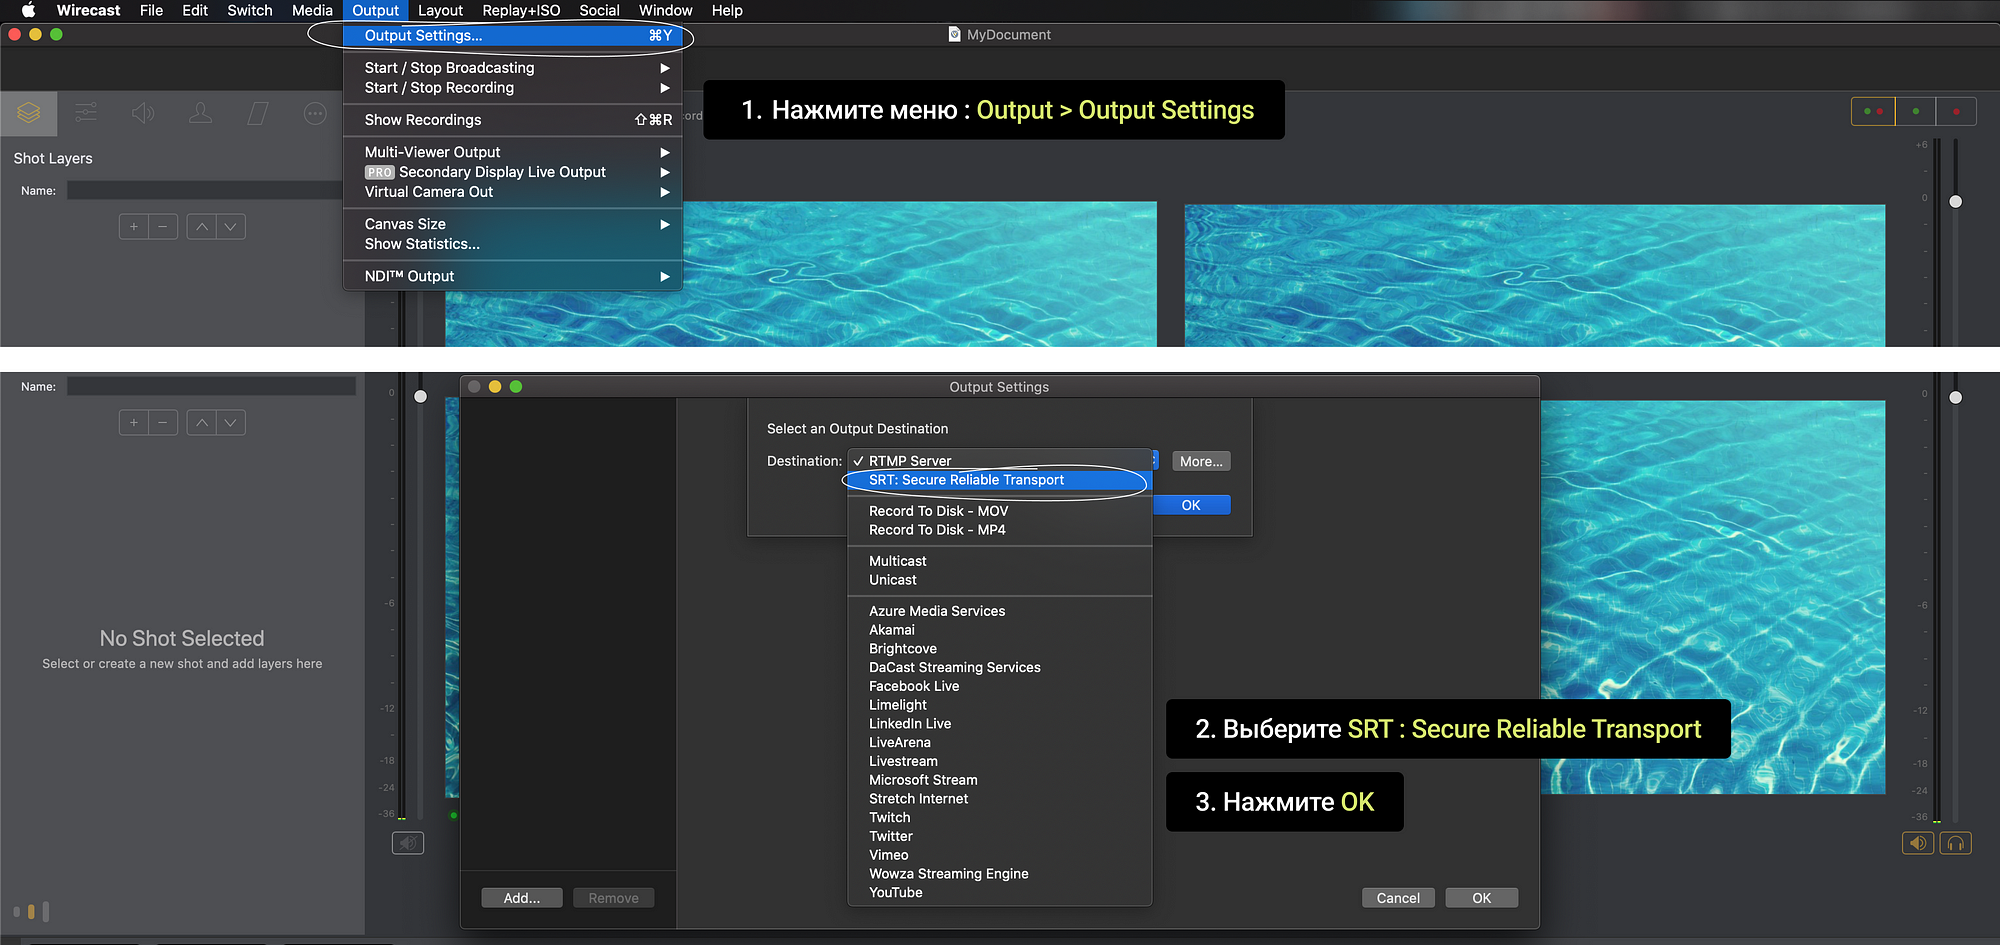Open the shot properties sliders icon
Image resolution: width=2000 pixels, height=945 pixels.
click(x=86, y=113)
